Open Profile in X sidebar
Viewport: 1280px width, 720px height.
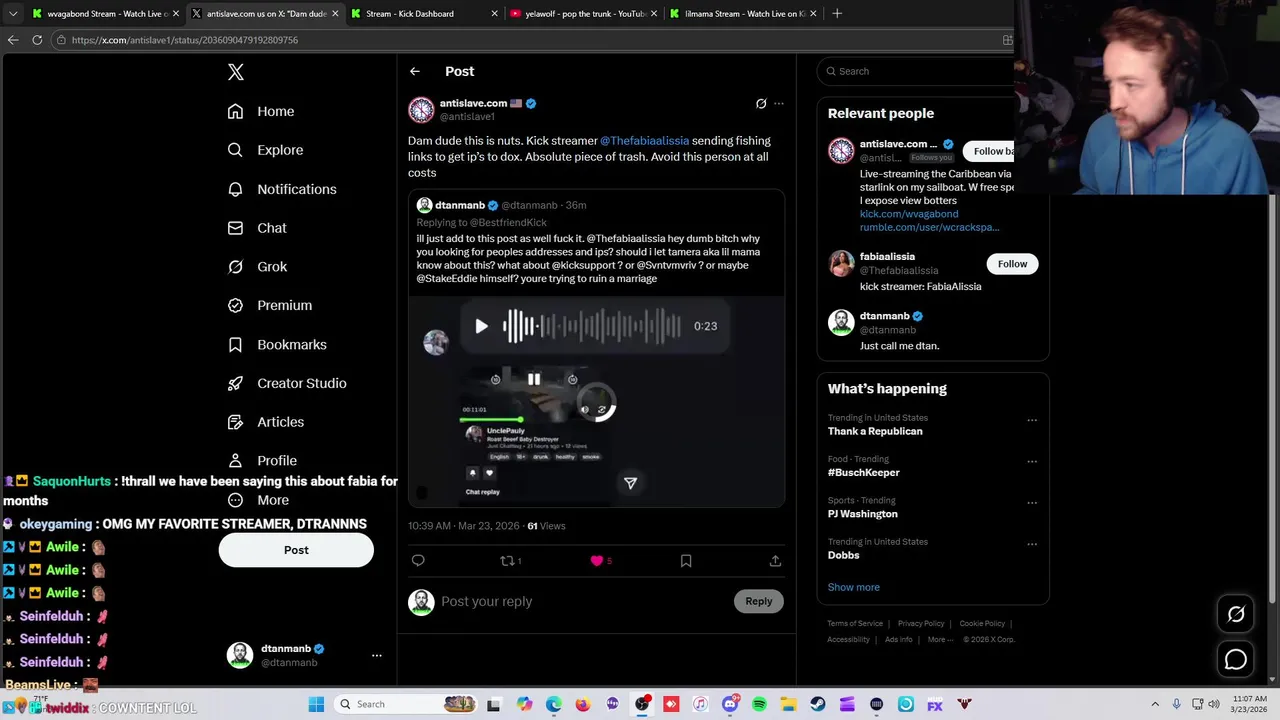pos(262,461)
